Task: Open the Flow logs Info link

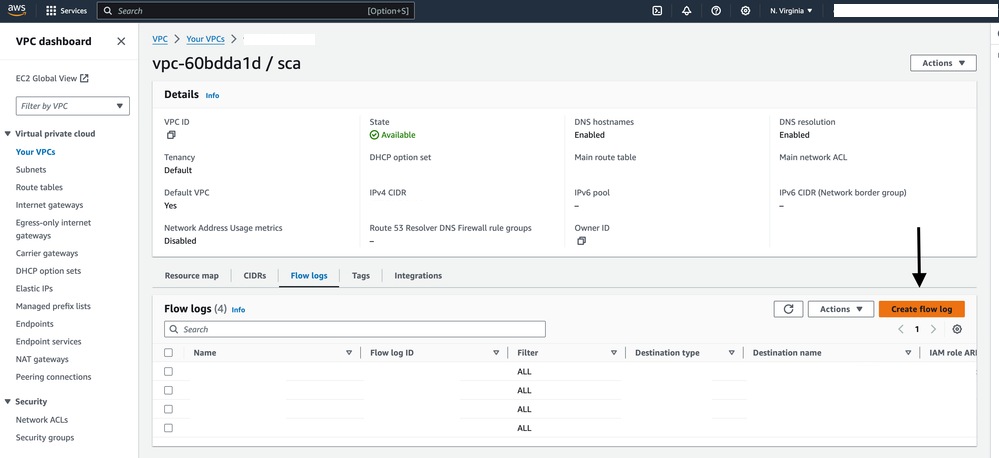Action: point(238,310)
